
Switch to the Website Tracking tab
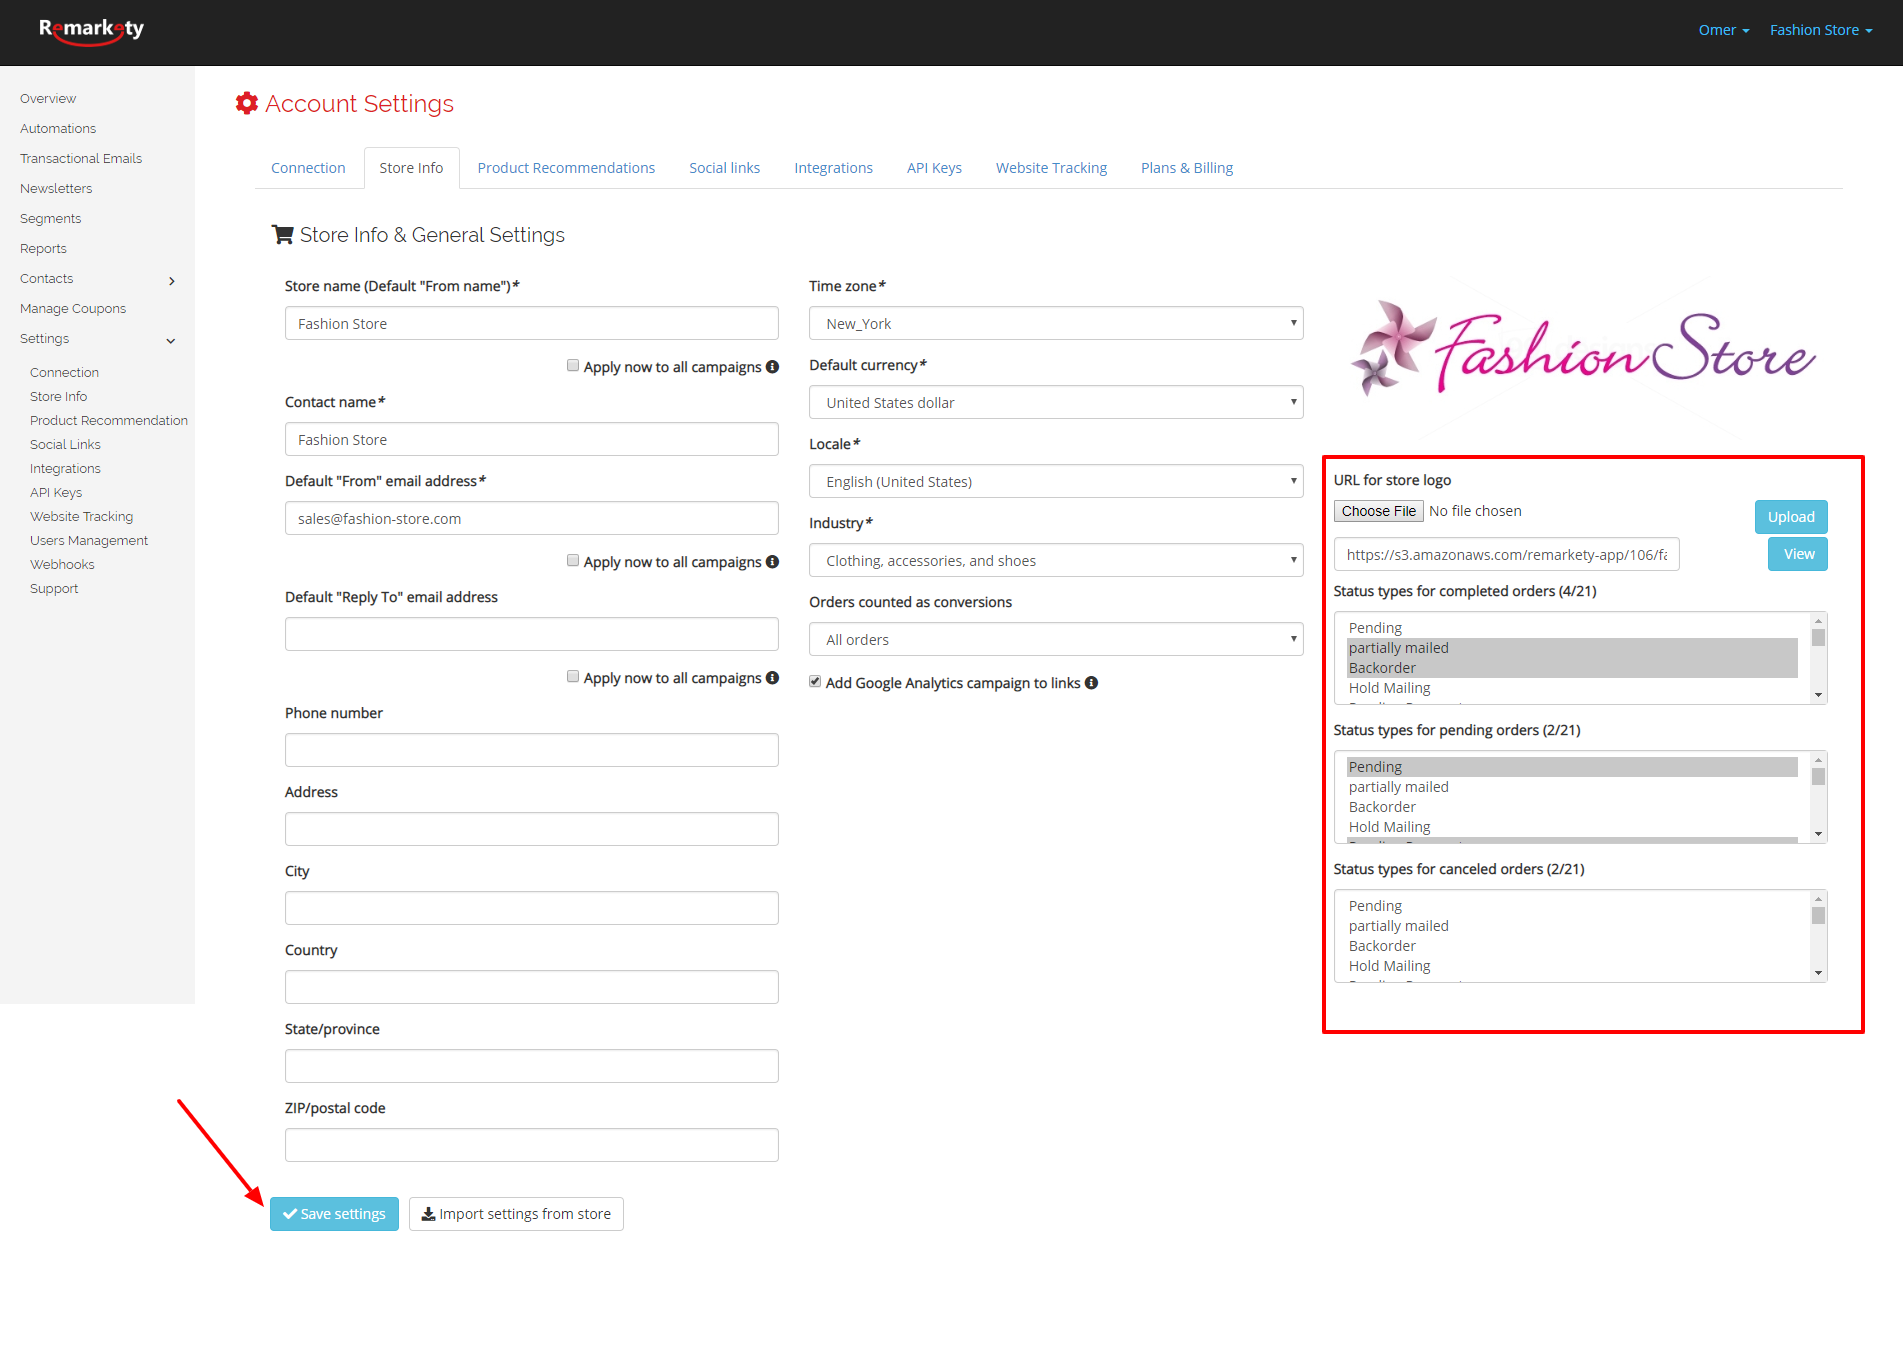(1051, 168)
